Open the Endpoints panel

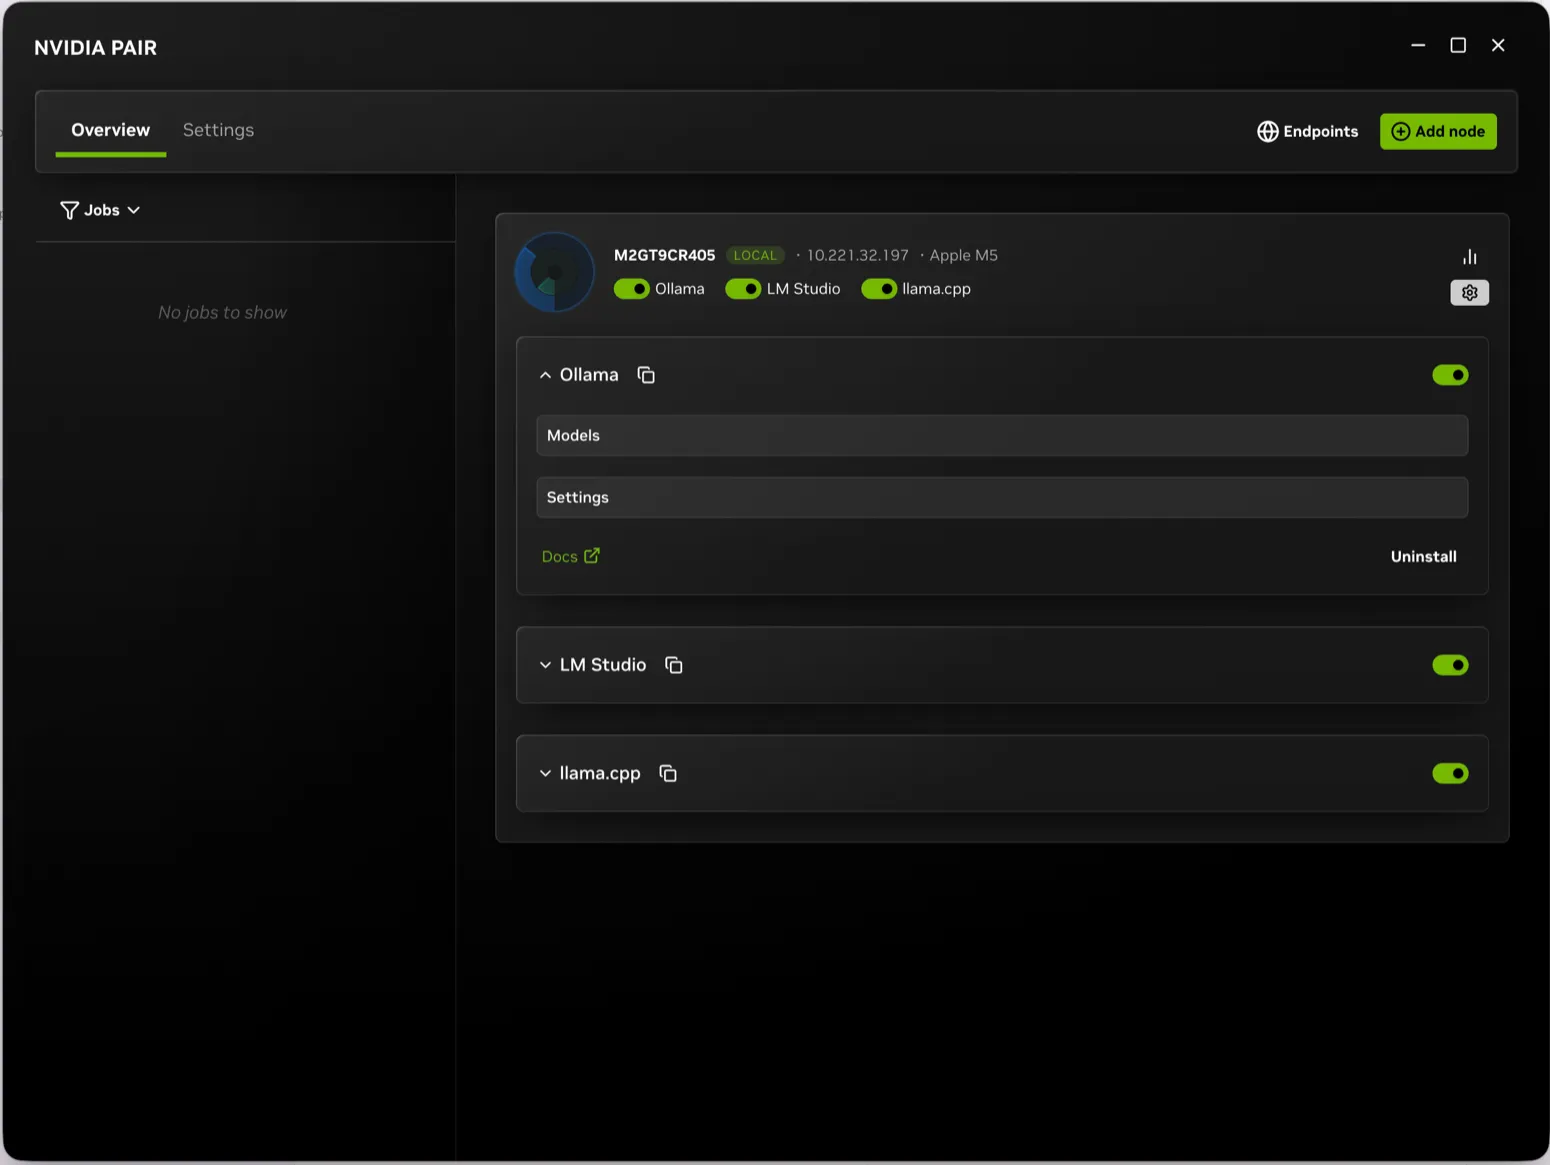(x=1308, y=131)
